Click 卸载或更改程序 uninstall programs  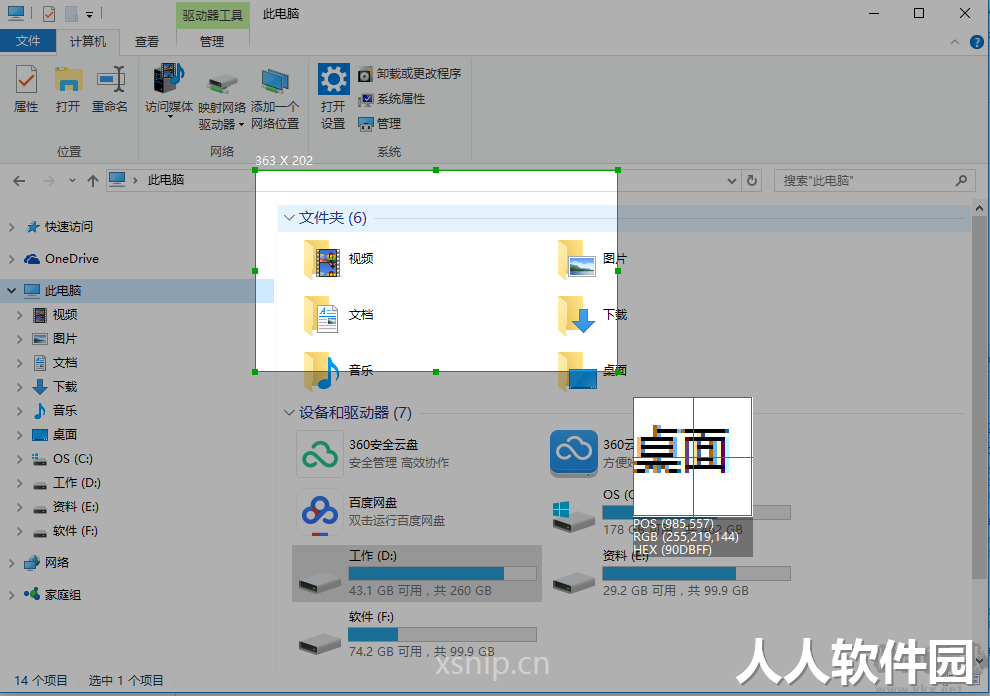410,74
